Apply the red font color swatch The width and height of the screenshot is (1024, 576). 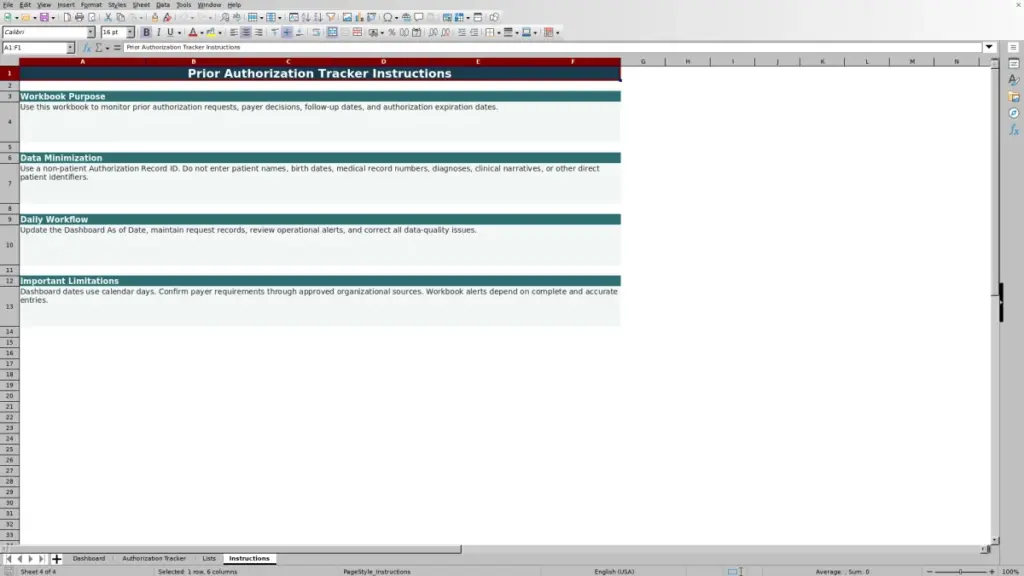[193, 33]
